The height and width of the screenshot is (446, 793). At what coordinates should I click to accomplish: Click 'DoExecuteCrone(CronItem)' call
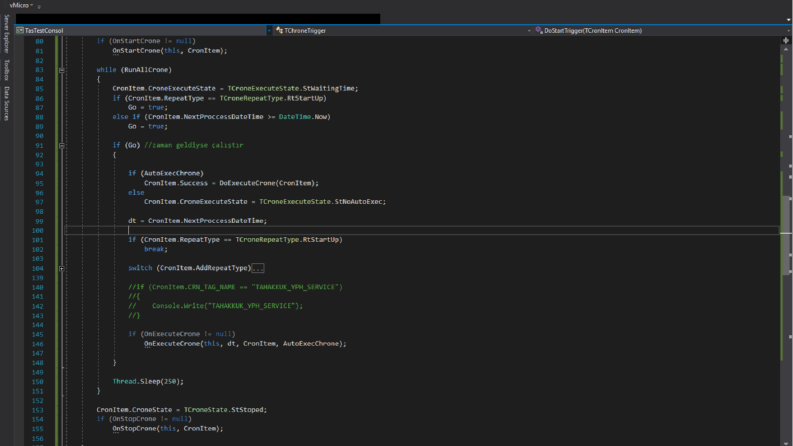267,183
